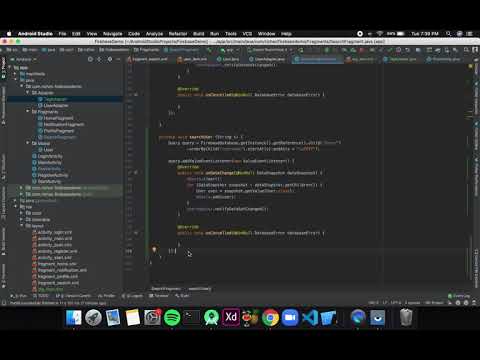Open the Android view dropdown in Project panel
Image resolution: width=480 pixels, height=360 pixels.
click(24, 59)
